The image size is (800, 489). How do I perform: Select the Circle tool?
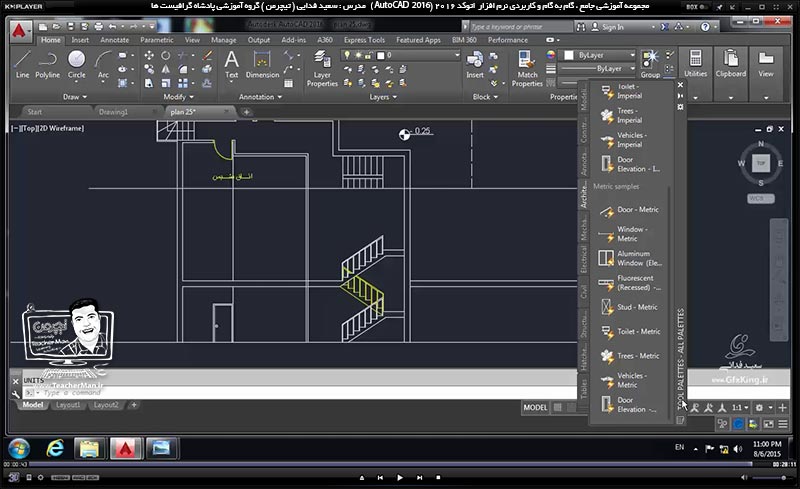77,64
